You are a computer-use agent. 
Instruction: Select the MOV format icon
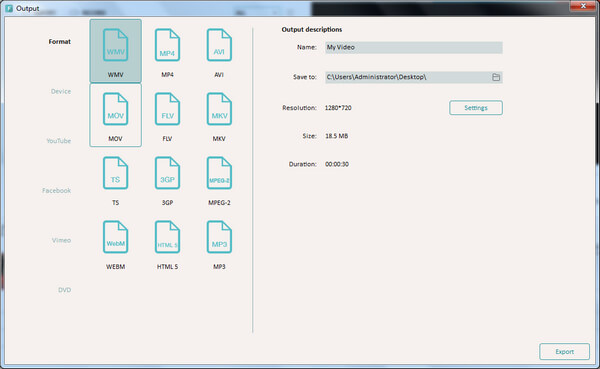(x=116, y=109)
